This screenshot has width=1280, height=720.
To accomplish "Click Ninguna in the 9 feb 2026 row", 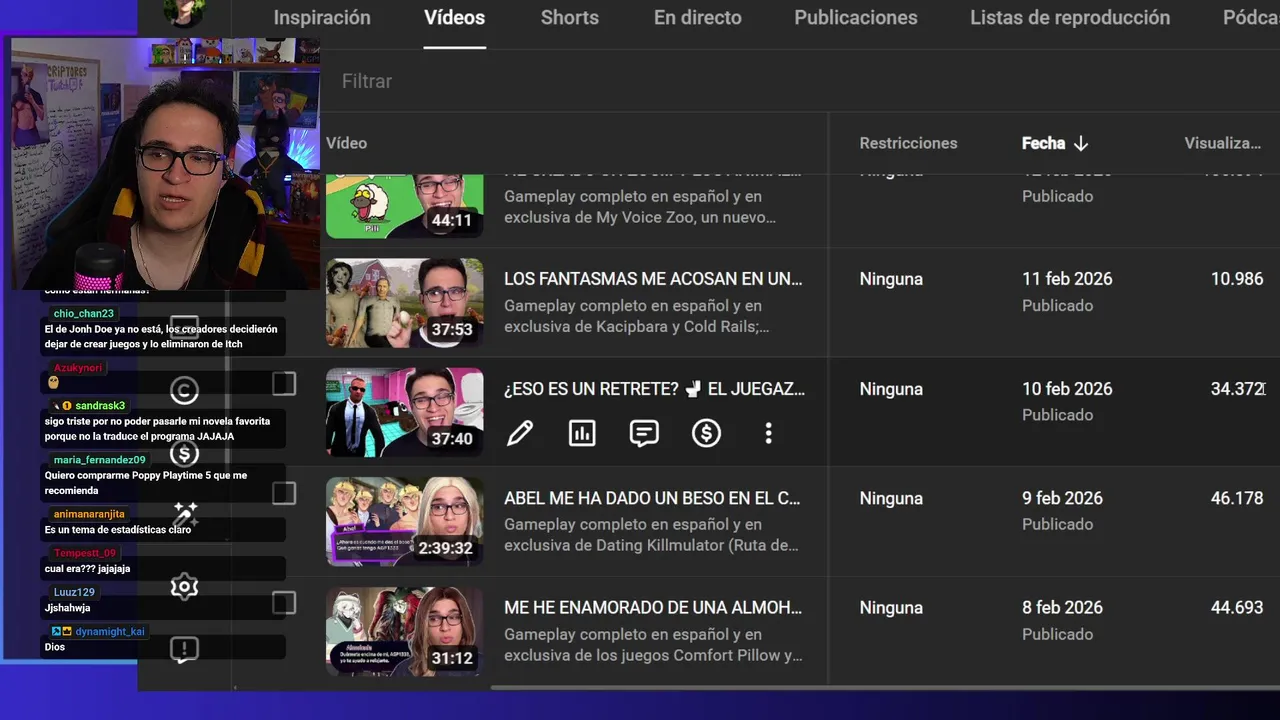I will click(x=891, y=498).
